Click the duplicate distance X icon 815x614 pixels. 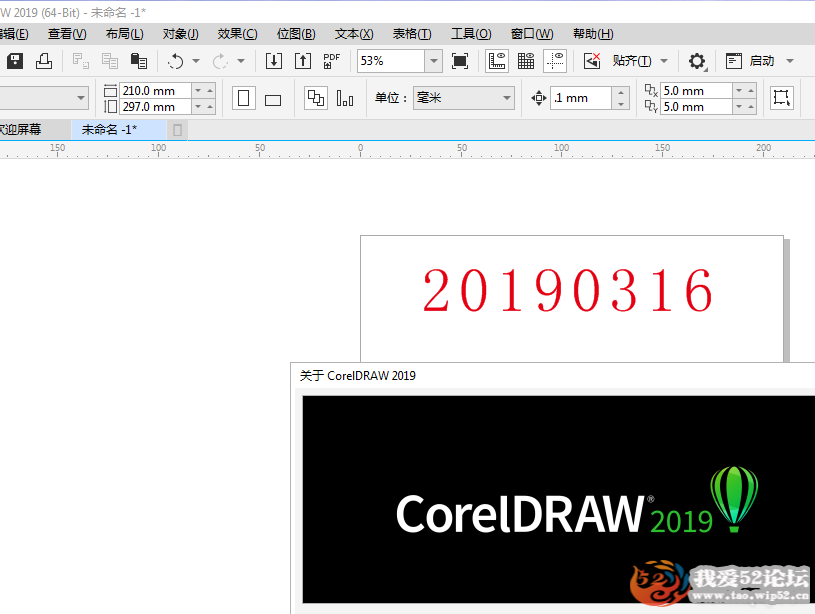[x=651, y=90]
